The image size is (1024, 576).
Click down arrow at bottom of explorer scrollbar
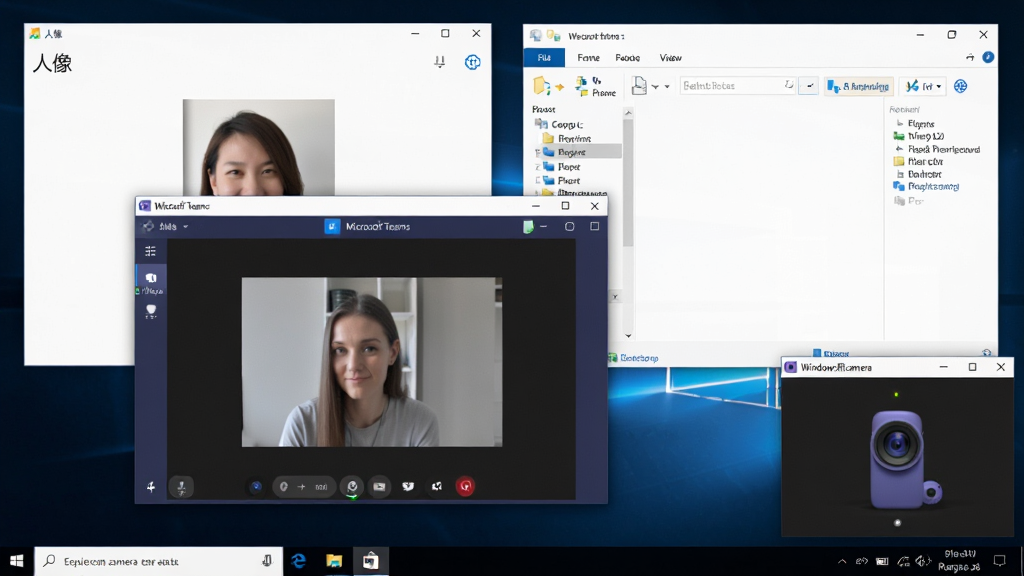pos(628,336)
